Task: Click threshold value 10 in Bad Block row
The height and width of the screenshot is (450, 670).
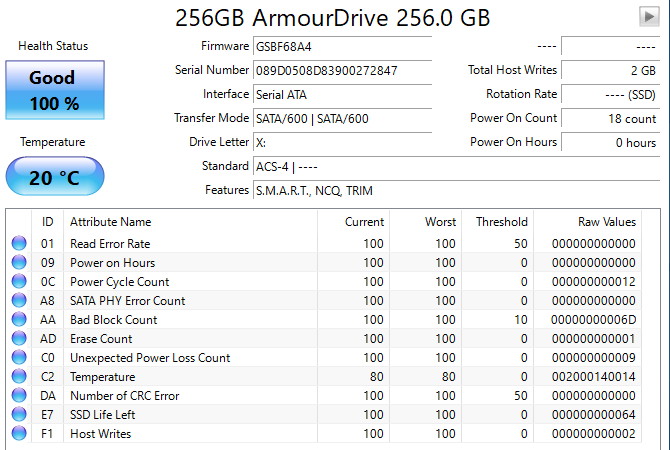Action: pos(520,320)
